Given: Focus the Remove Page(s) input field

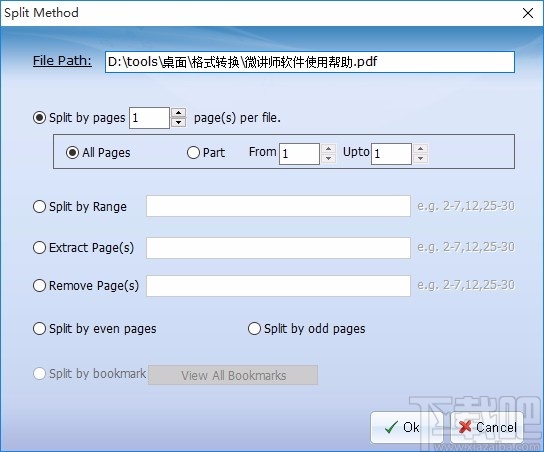Looking at the screenshot, I should [278, 286].
